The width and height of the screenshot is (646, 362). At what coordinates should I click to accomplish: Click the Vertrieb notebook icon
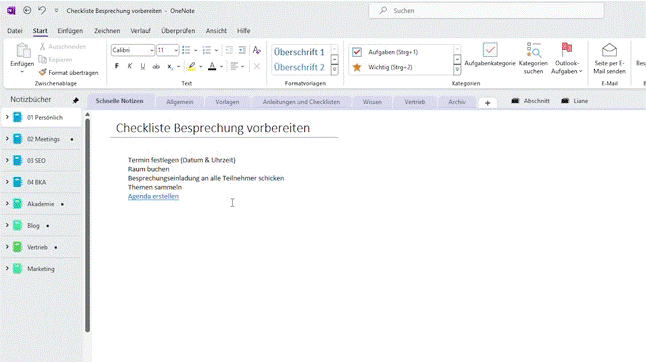(17, 247)
